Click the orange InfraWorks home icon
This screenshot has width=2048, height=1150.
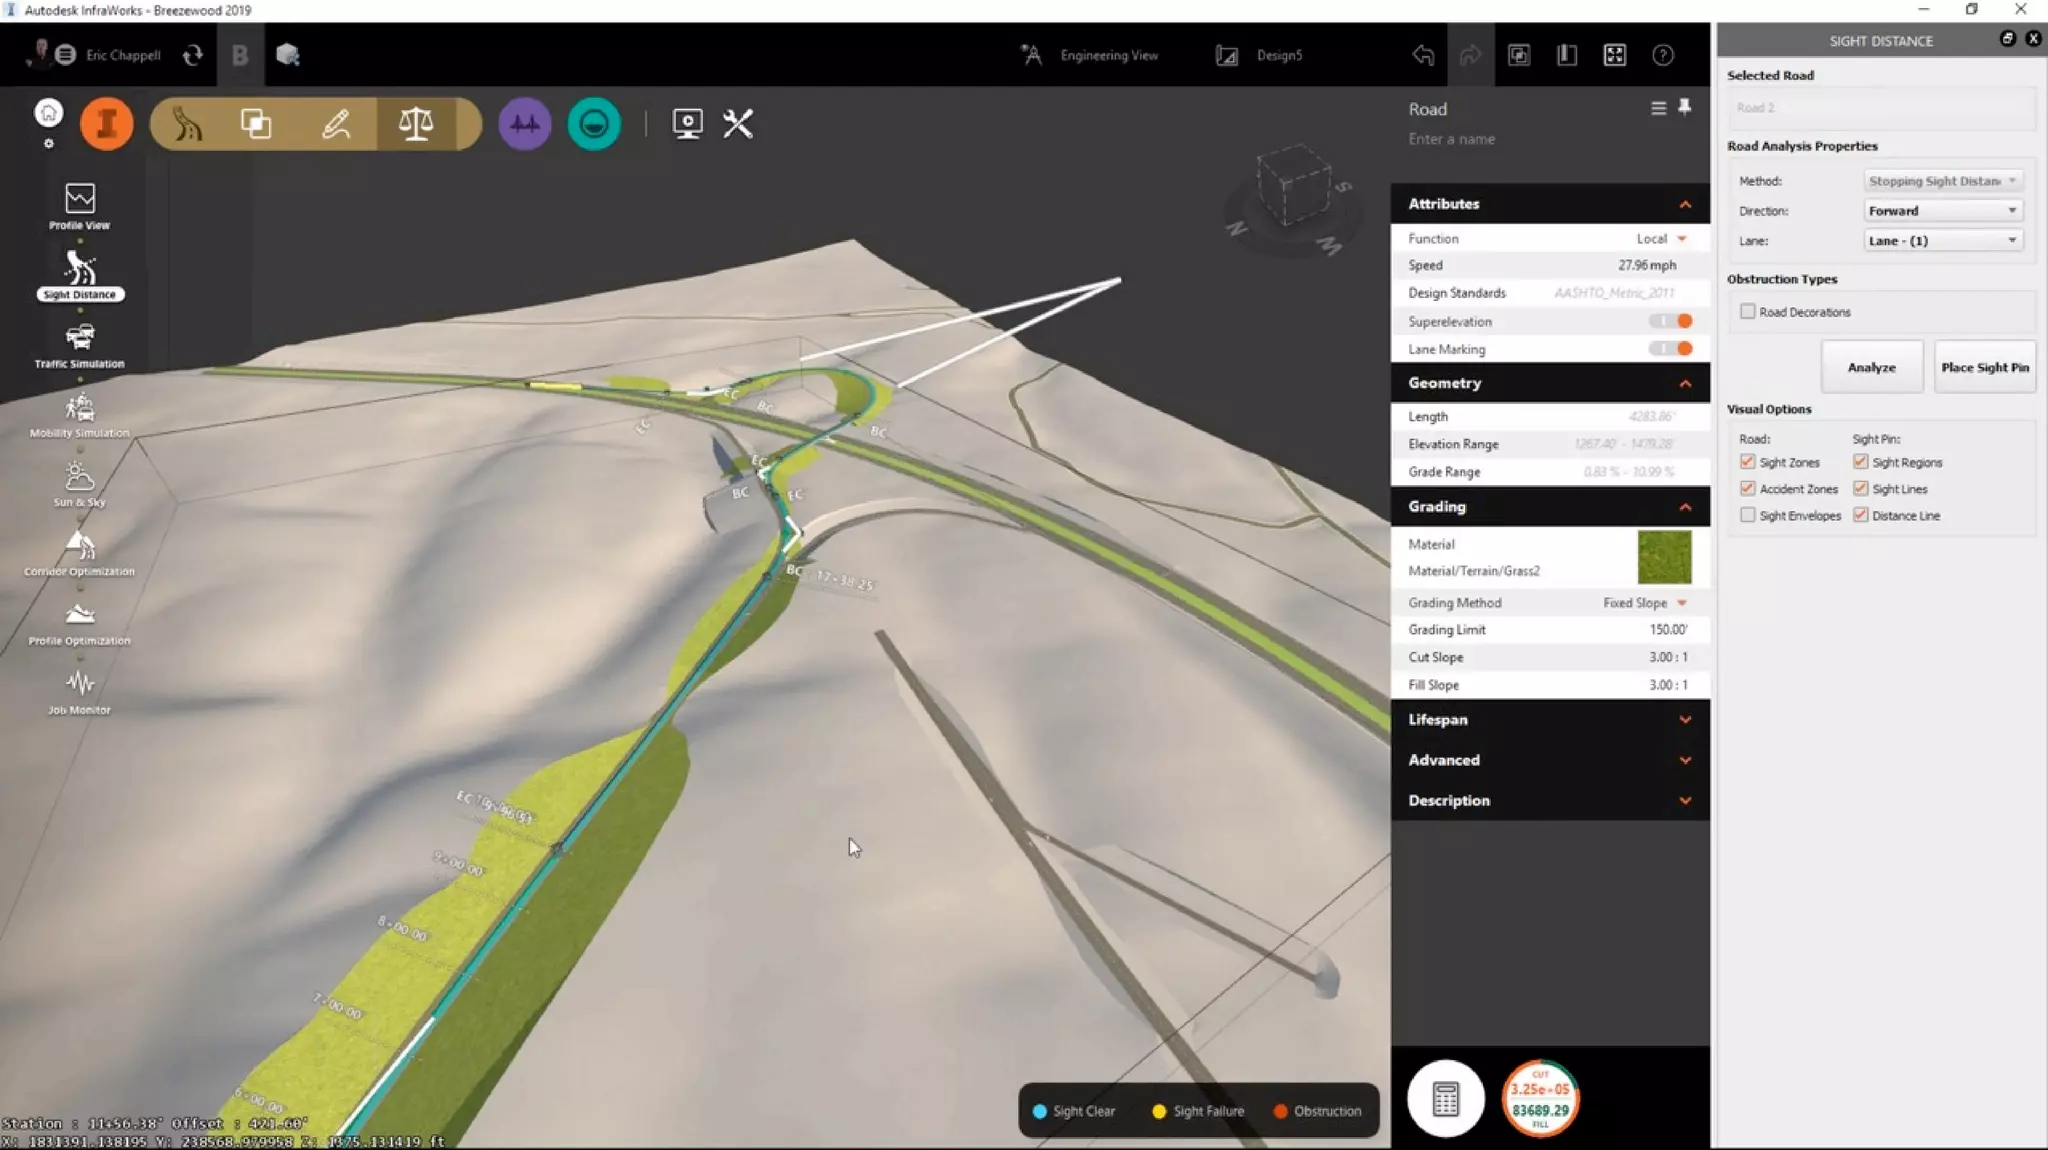106,124
